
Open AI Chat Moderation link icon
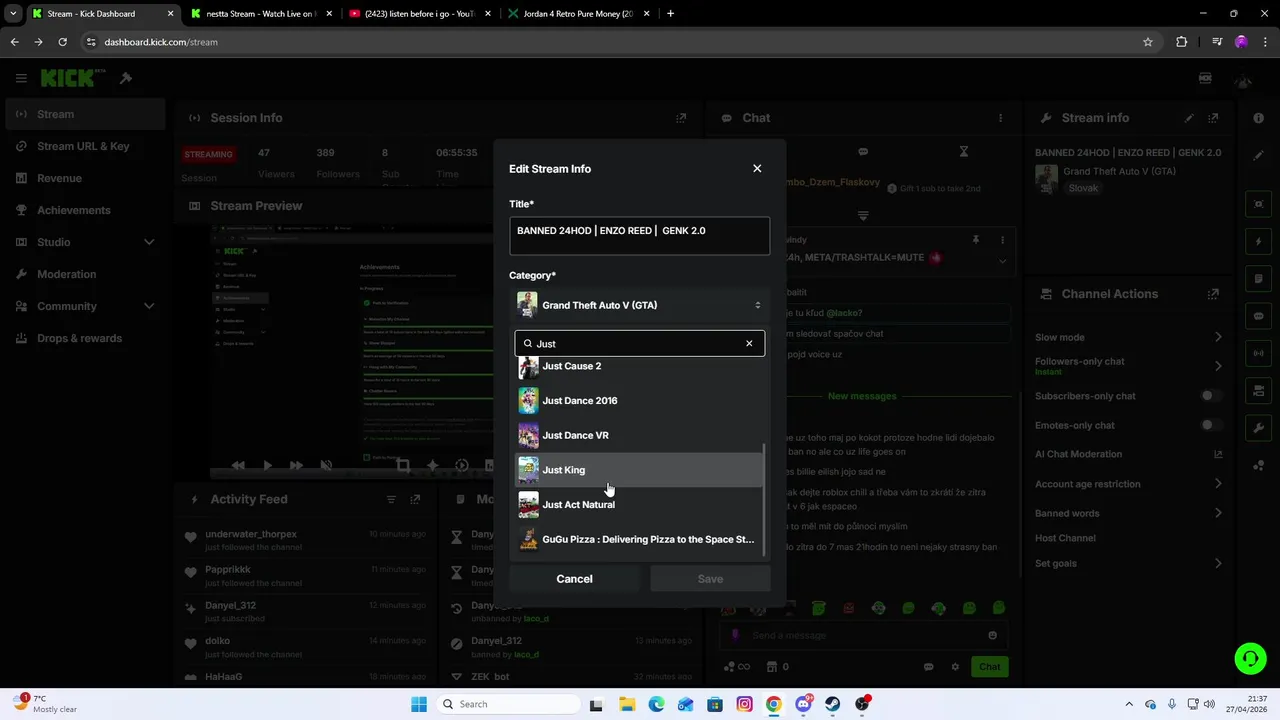coord(1218,454)
